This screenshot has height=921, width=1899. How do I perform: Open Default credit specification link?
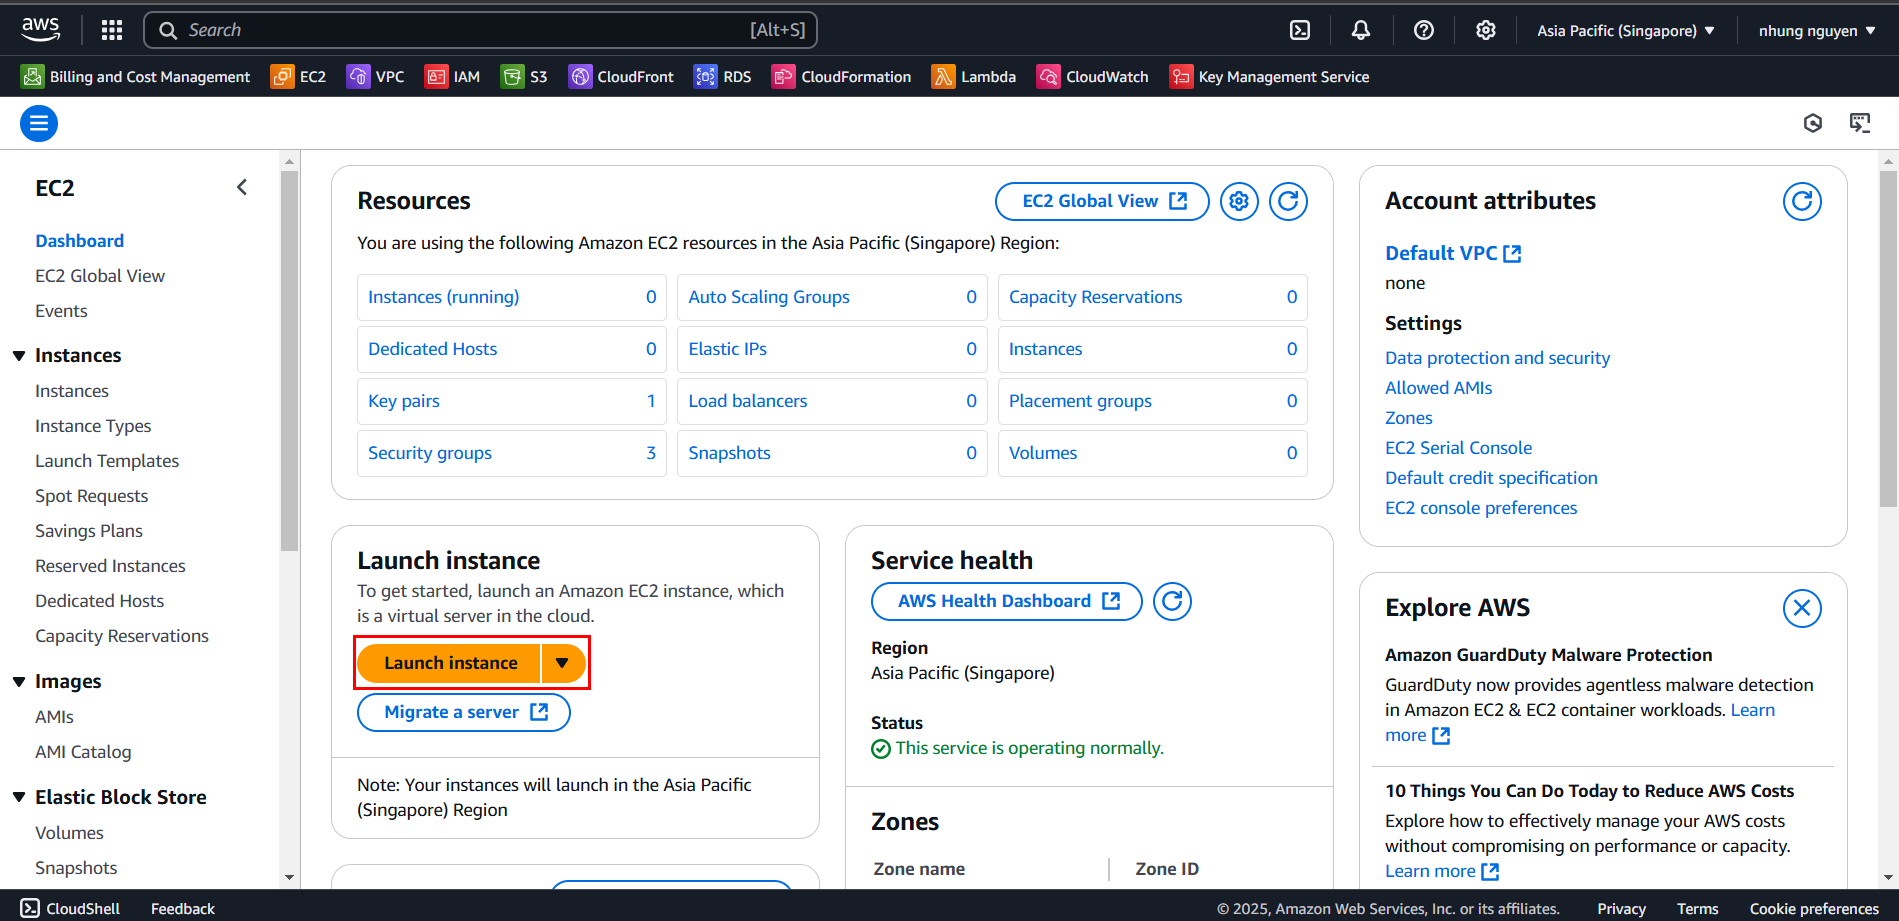coord(1491,478)
